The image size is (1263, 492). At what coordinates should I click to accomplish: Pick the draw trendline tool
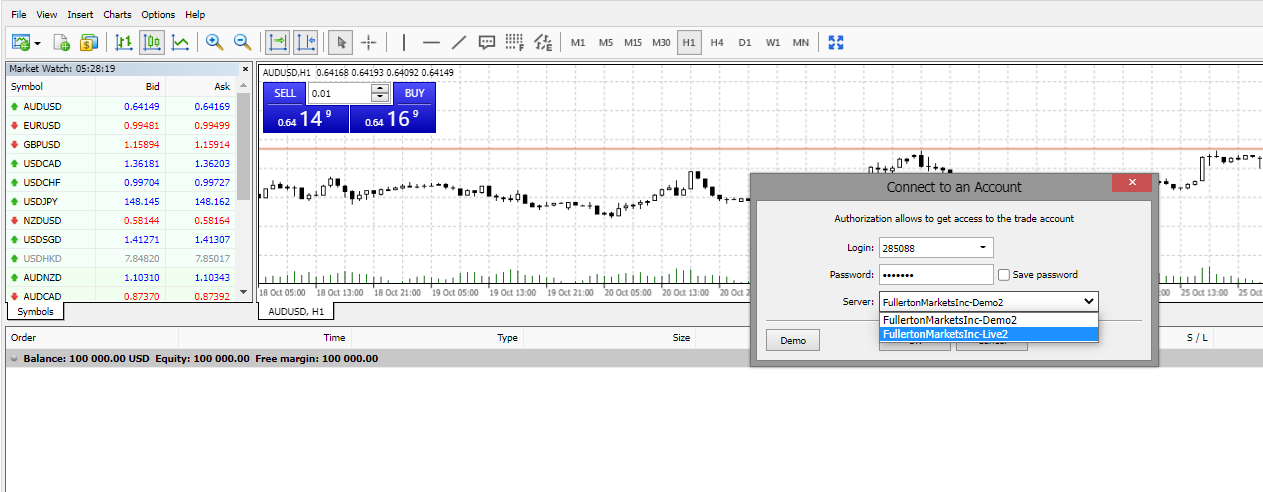(x=459, y=42)
